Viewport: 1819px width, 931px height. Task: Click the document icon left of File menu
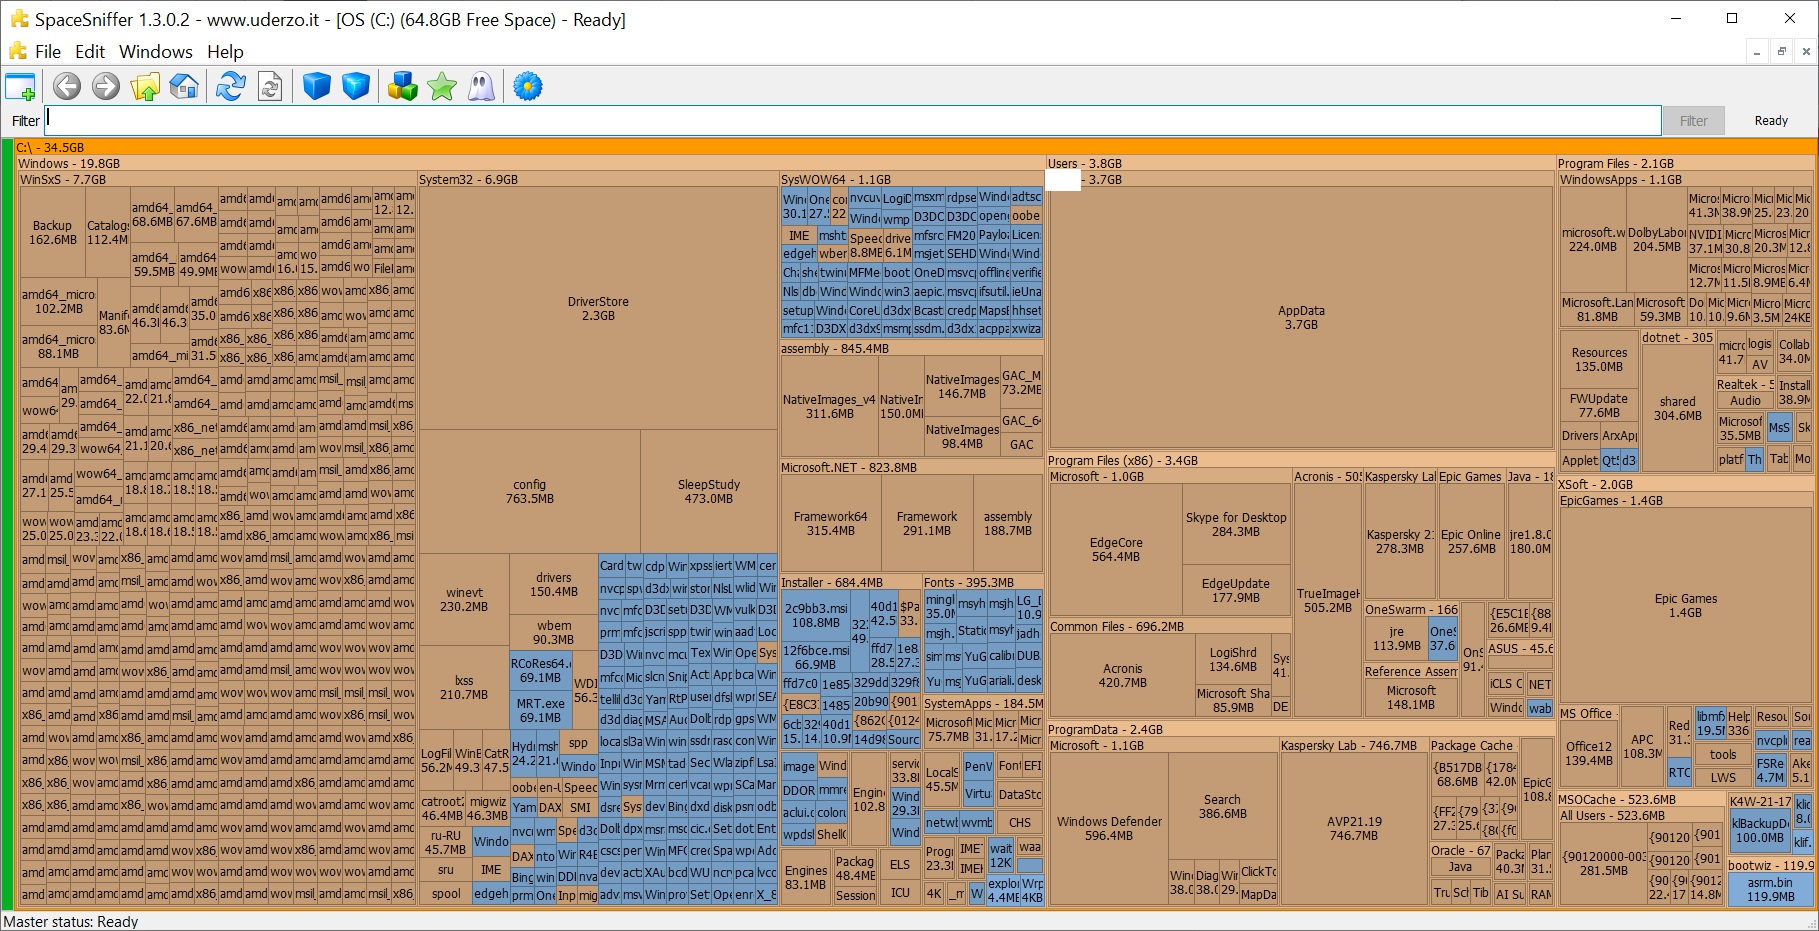tap(18, 52)
